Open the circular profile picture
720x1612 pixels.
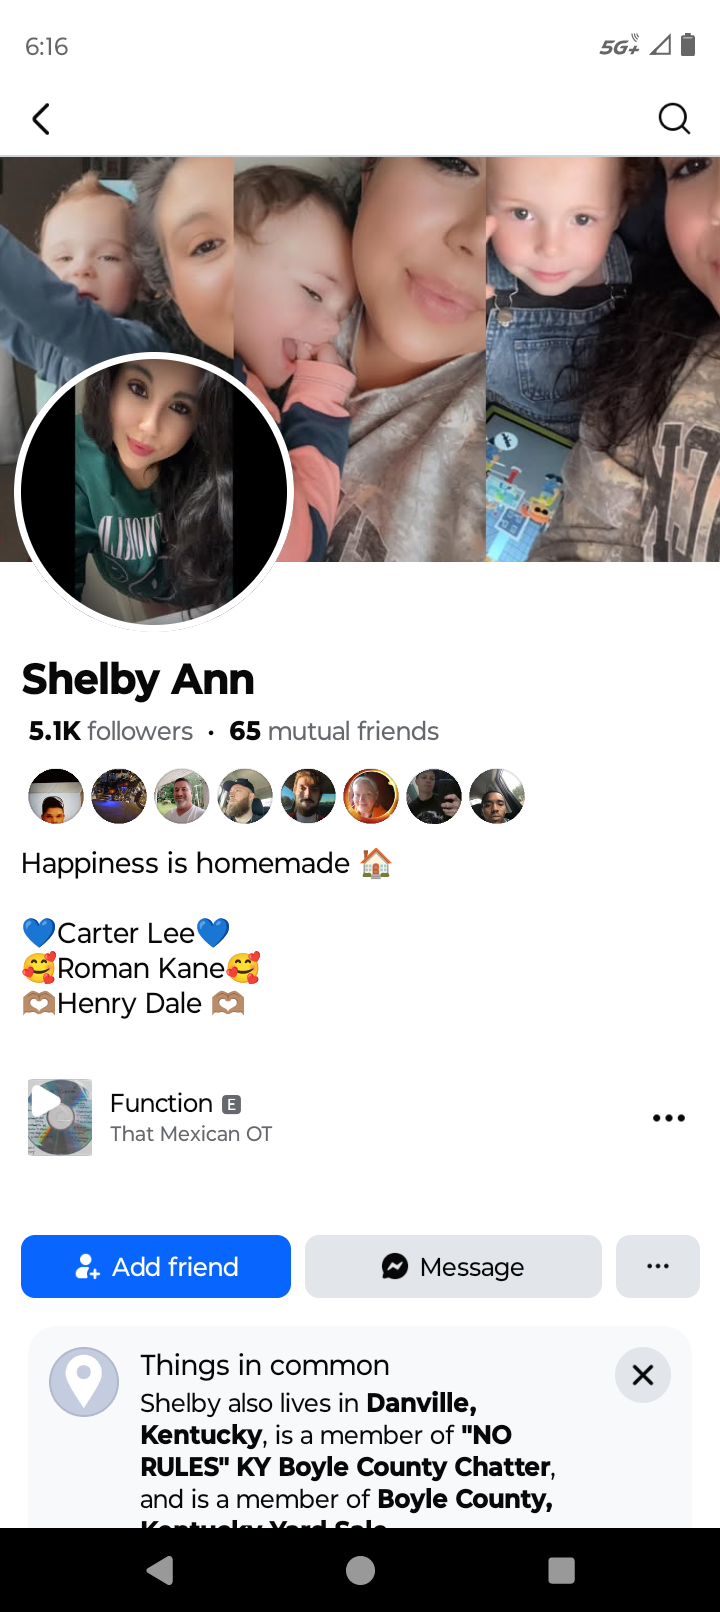(154, 492)
